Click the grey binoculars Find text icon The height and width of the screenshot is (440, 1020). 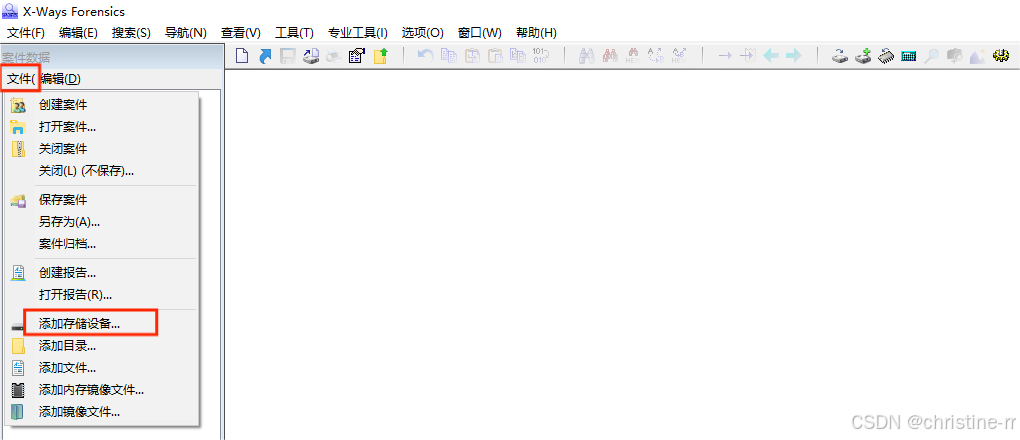587,56
